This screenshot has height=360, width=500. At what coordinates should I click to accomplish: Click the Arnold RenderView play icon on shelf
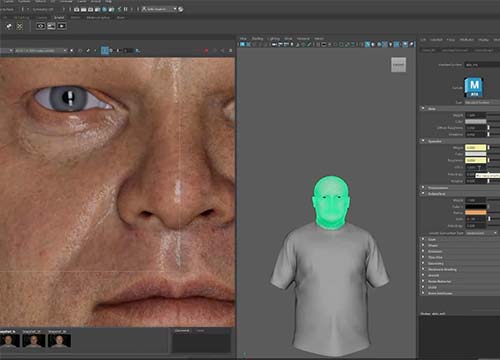[62, 26]
